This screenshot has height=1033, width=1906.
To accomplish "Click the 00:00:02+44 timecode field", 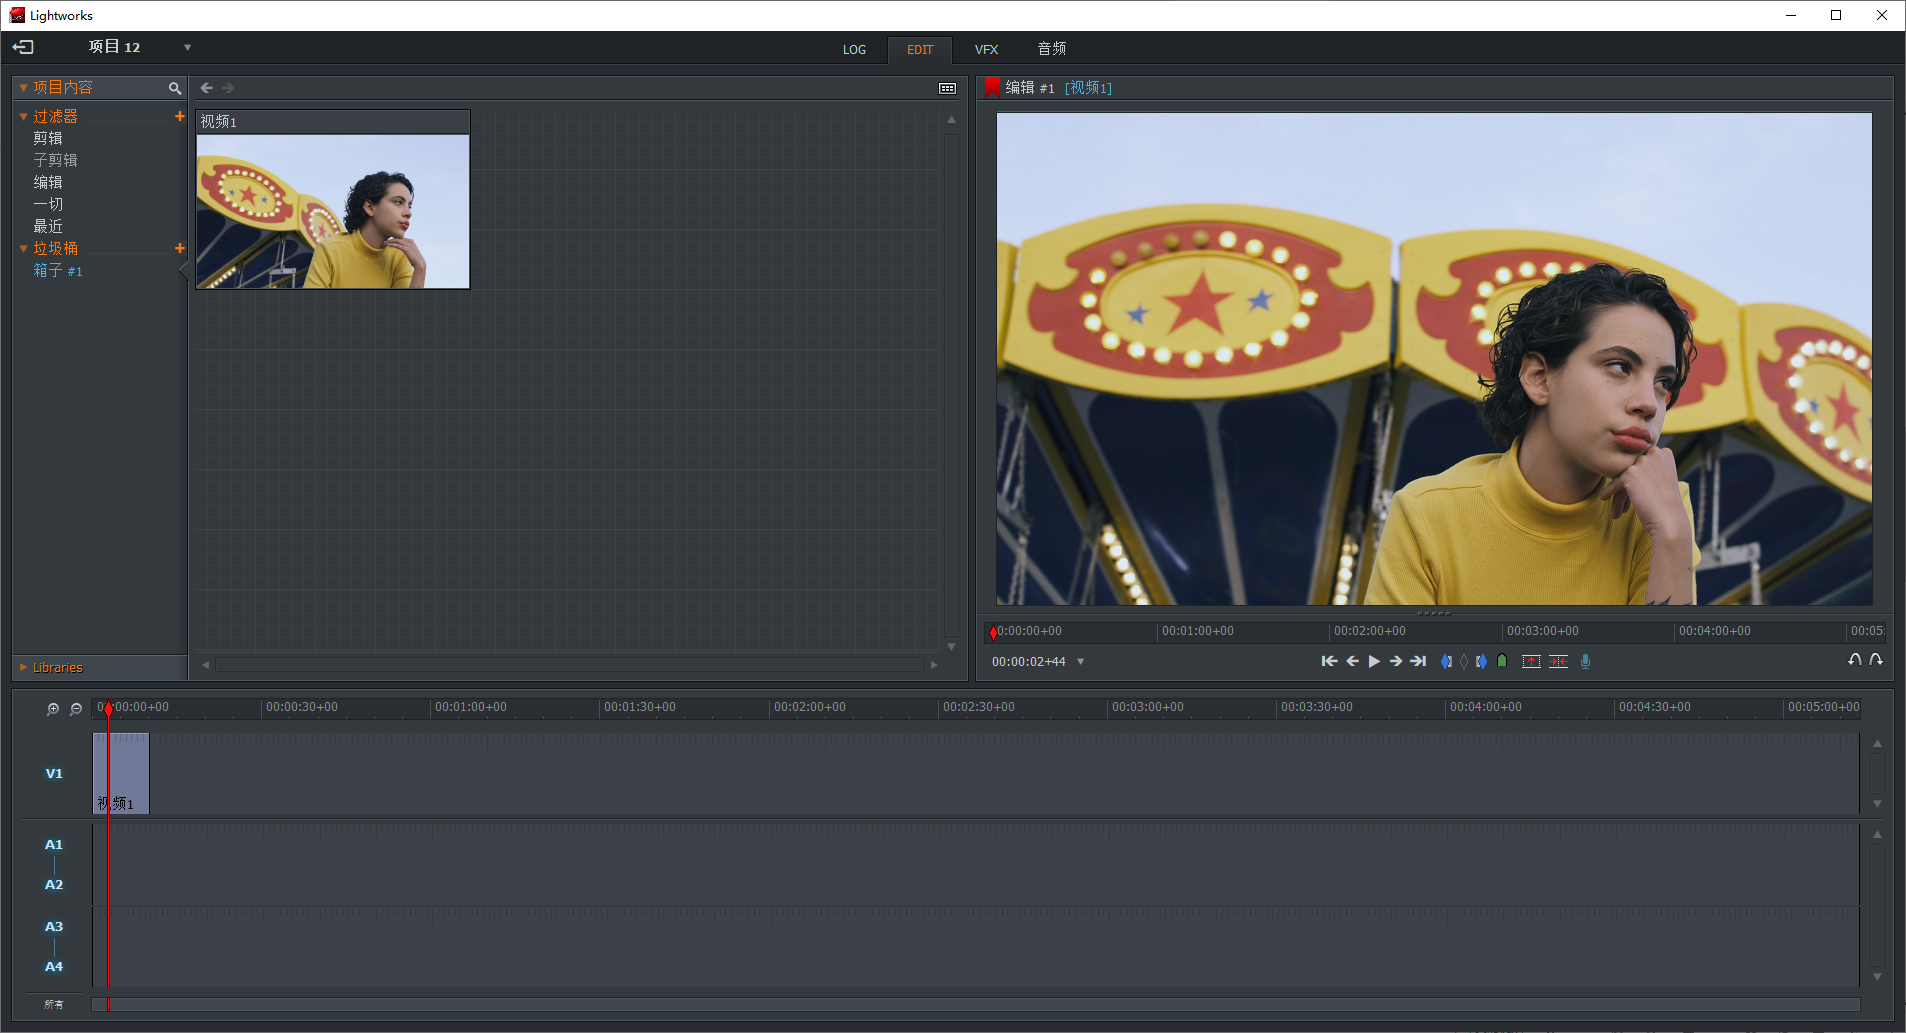I will tap(1028, 661).
